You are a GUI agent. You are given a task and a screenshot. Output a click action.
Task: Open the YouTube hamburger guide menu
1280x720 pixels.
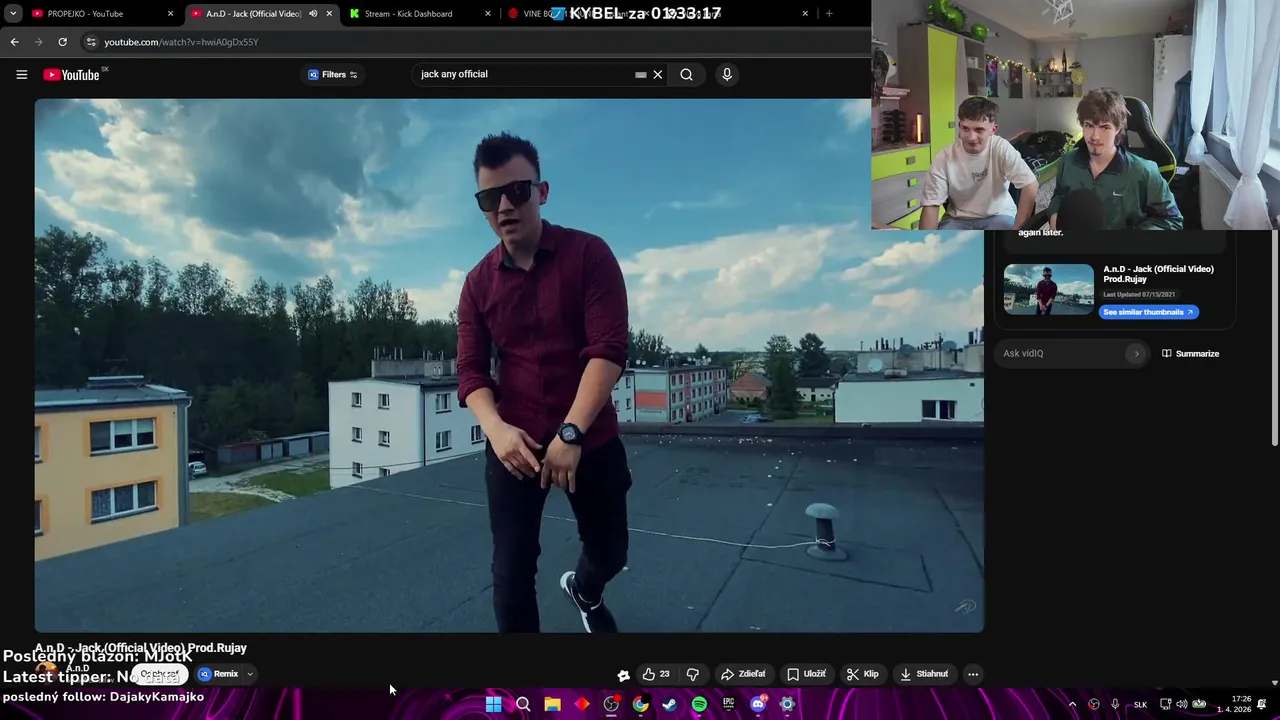21,74
